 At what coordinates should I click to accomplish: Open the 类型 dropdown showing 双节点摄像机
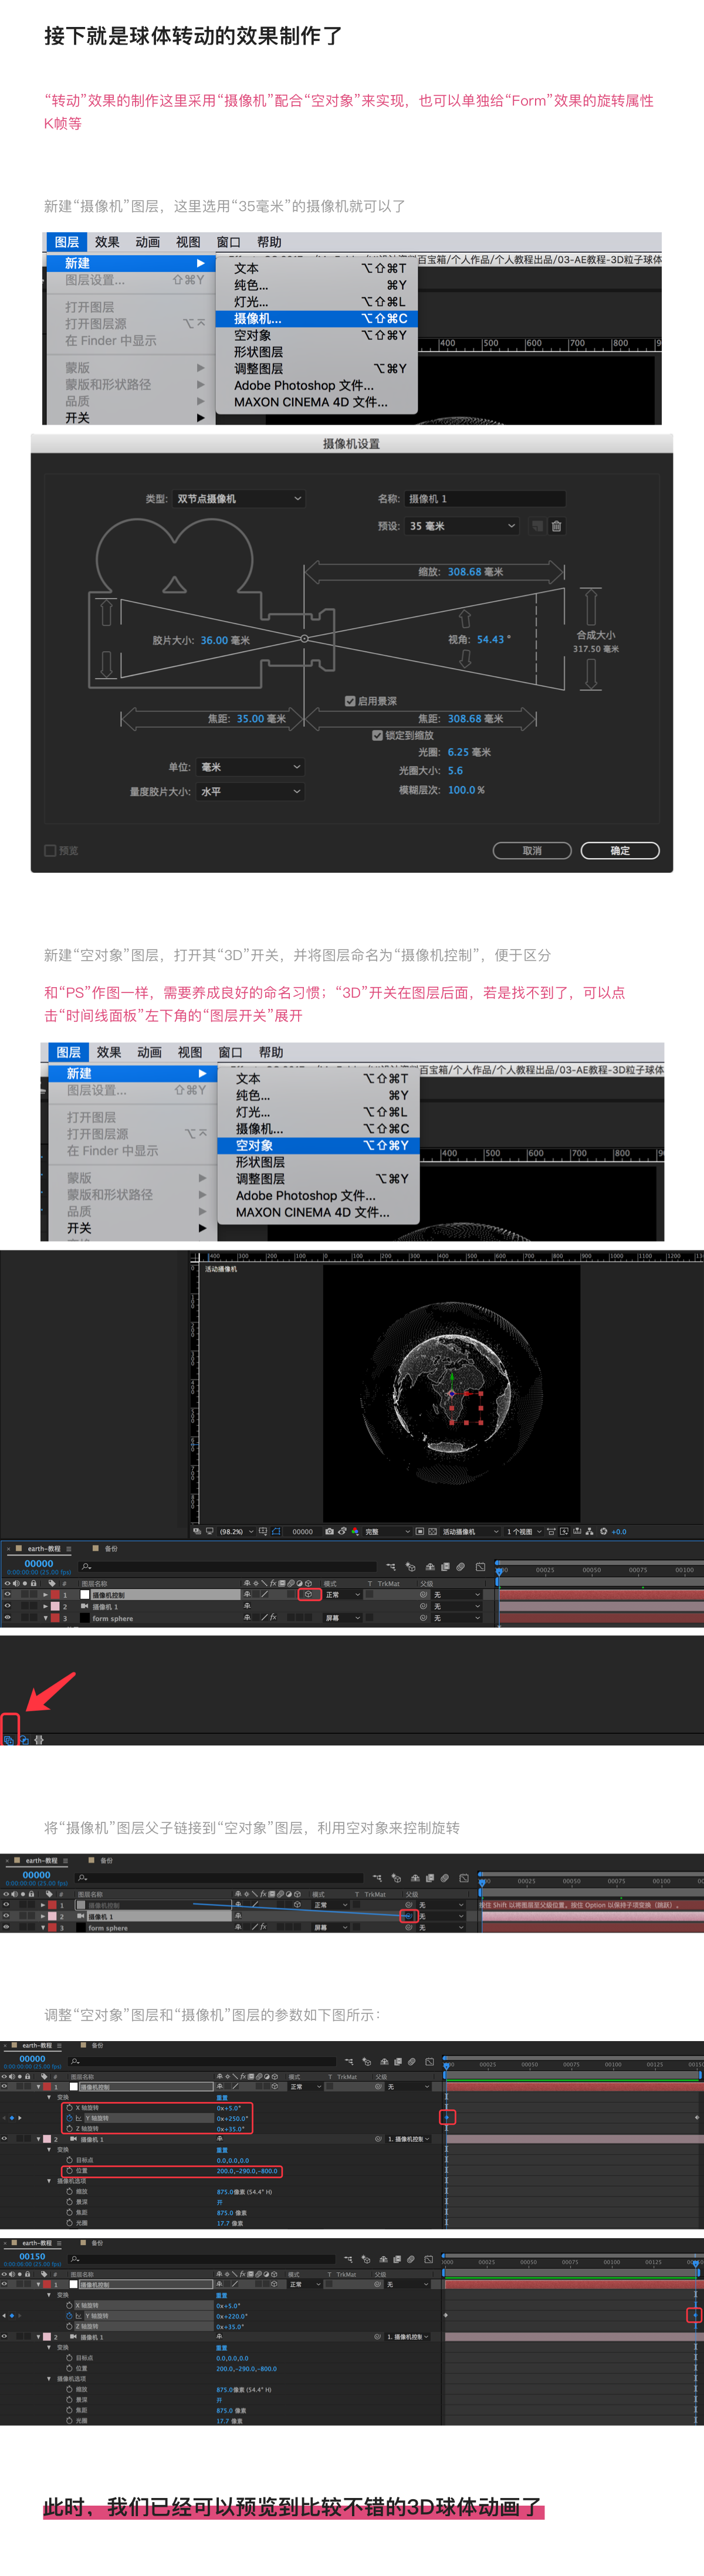tap(238, 498)
